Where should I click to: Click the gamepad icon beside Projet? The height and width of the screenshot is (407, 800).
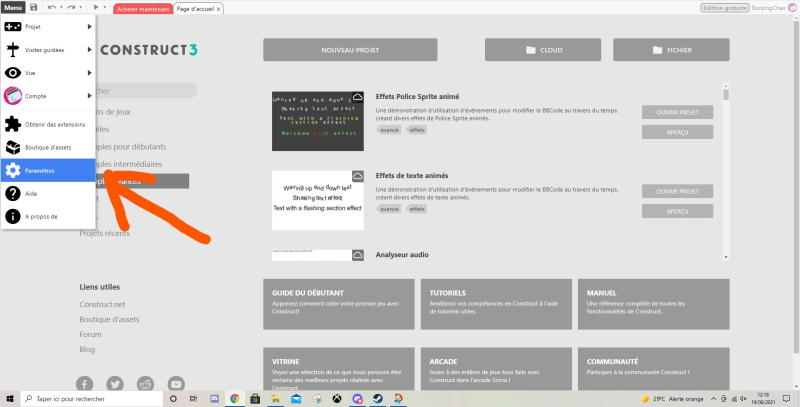click(13, 27)
